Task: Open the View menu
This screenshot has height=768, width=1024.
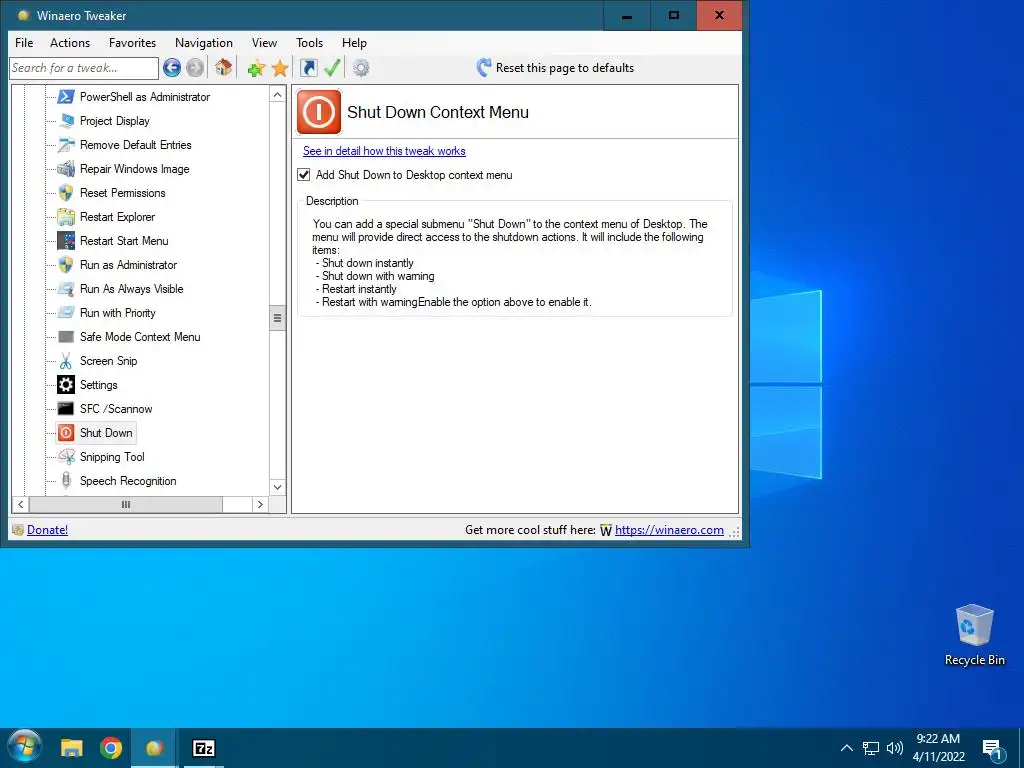Action: (264, 42)
